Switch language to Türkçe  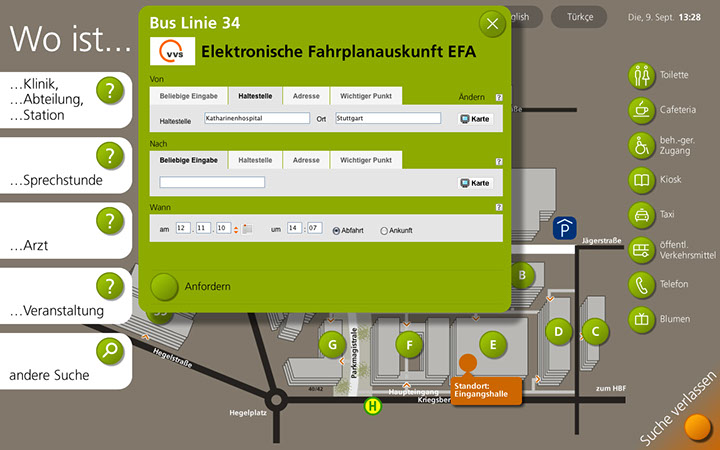tap(580, 17)
